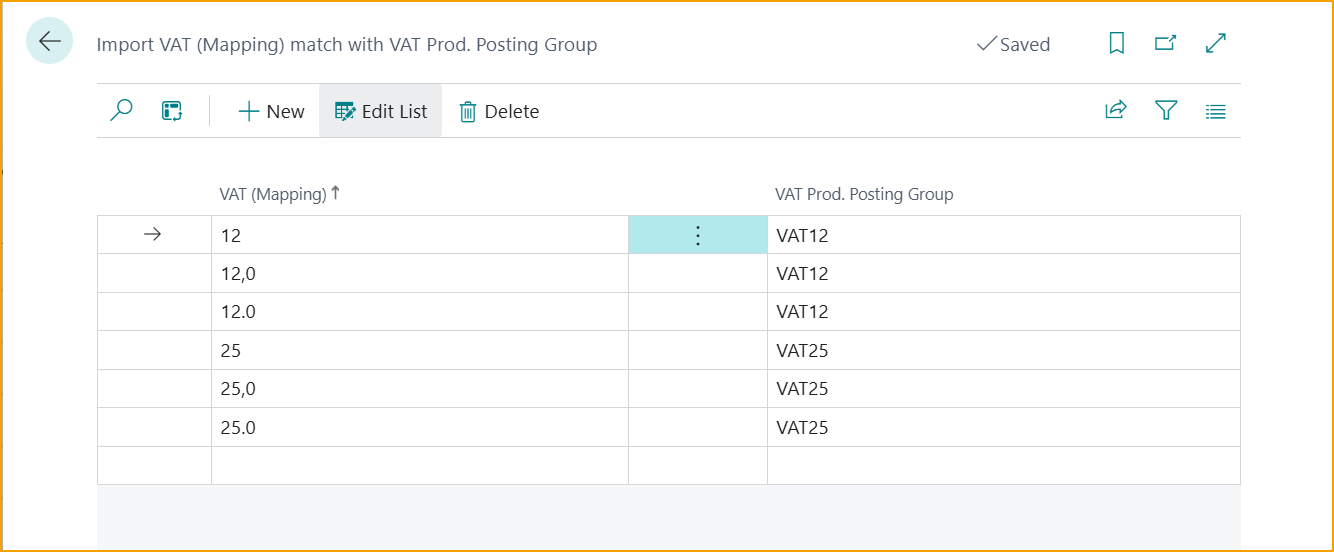Viewport: 1334px width, 552px height.
Task: Sort by VAT (Mapping) column header
Action: 273,194
